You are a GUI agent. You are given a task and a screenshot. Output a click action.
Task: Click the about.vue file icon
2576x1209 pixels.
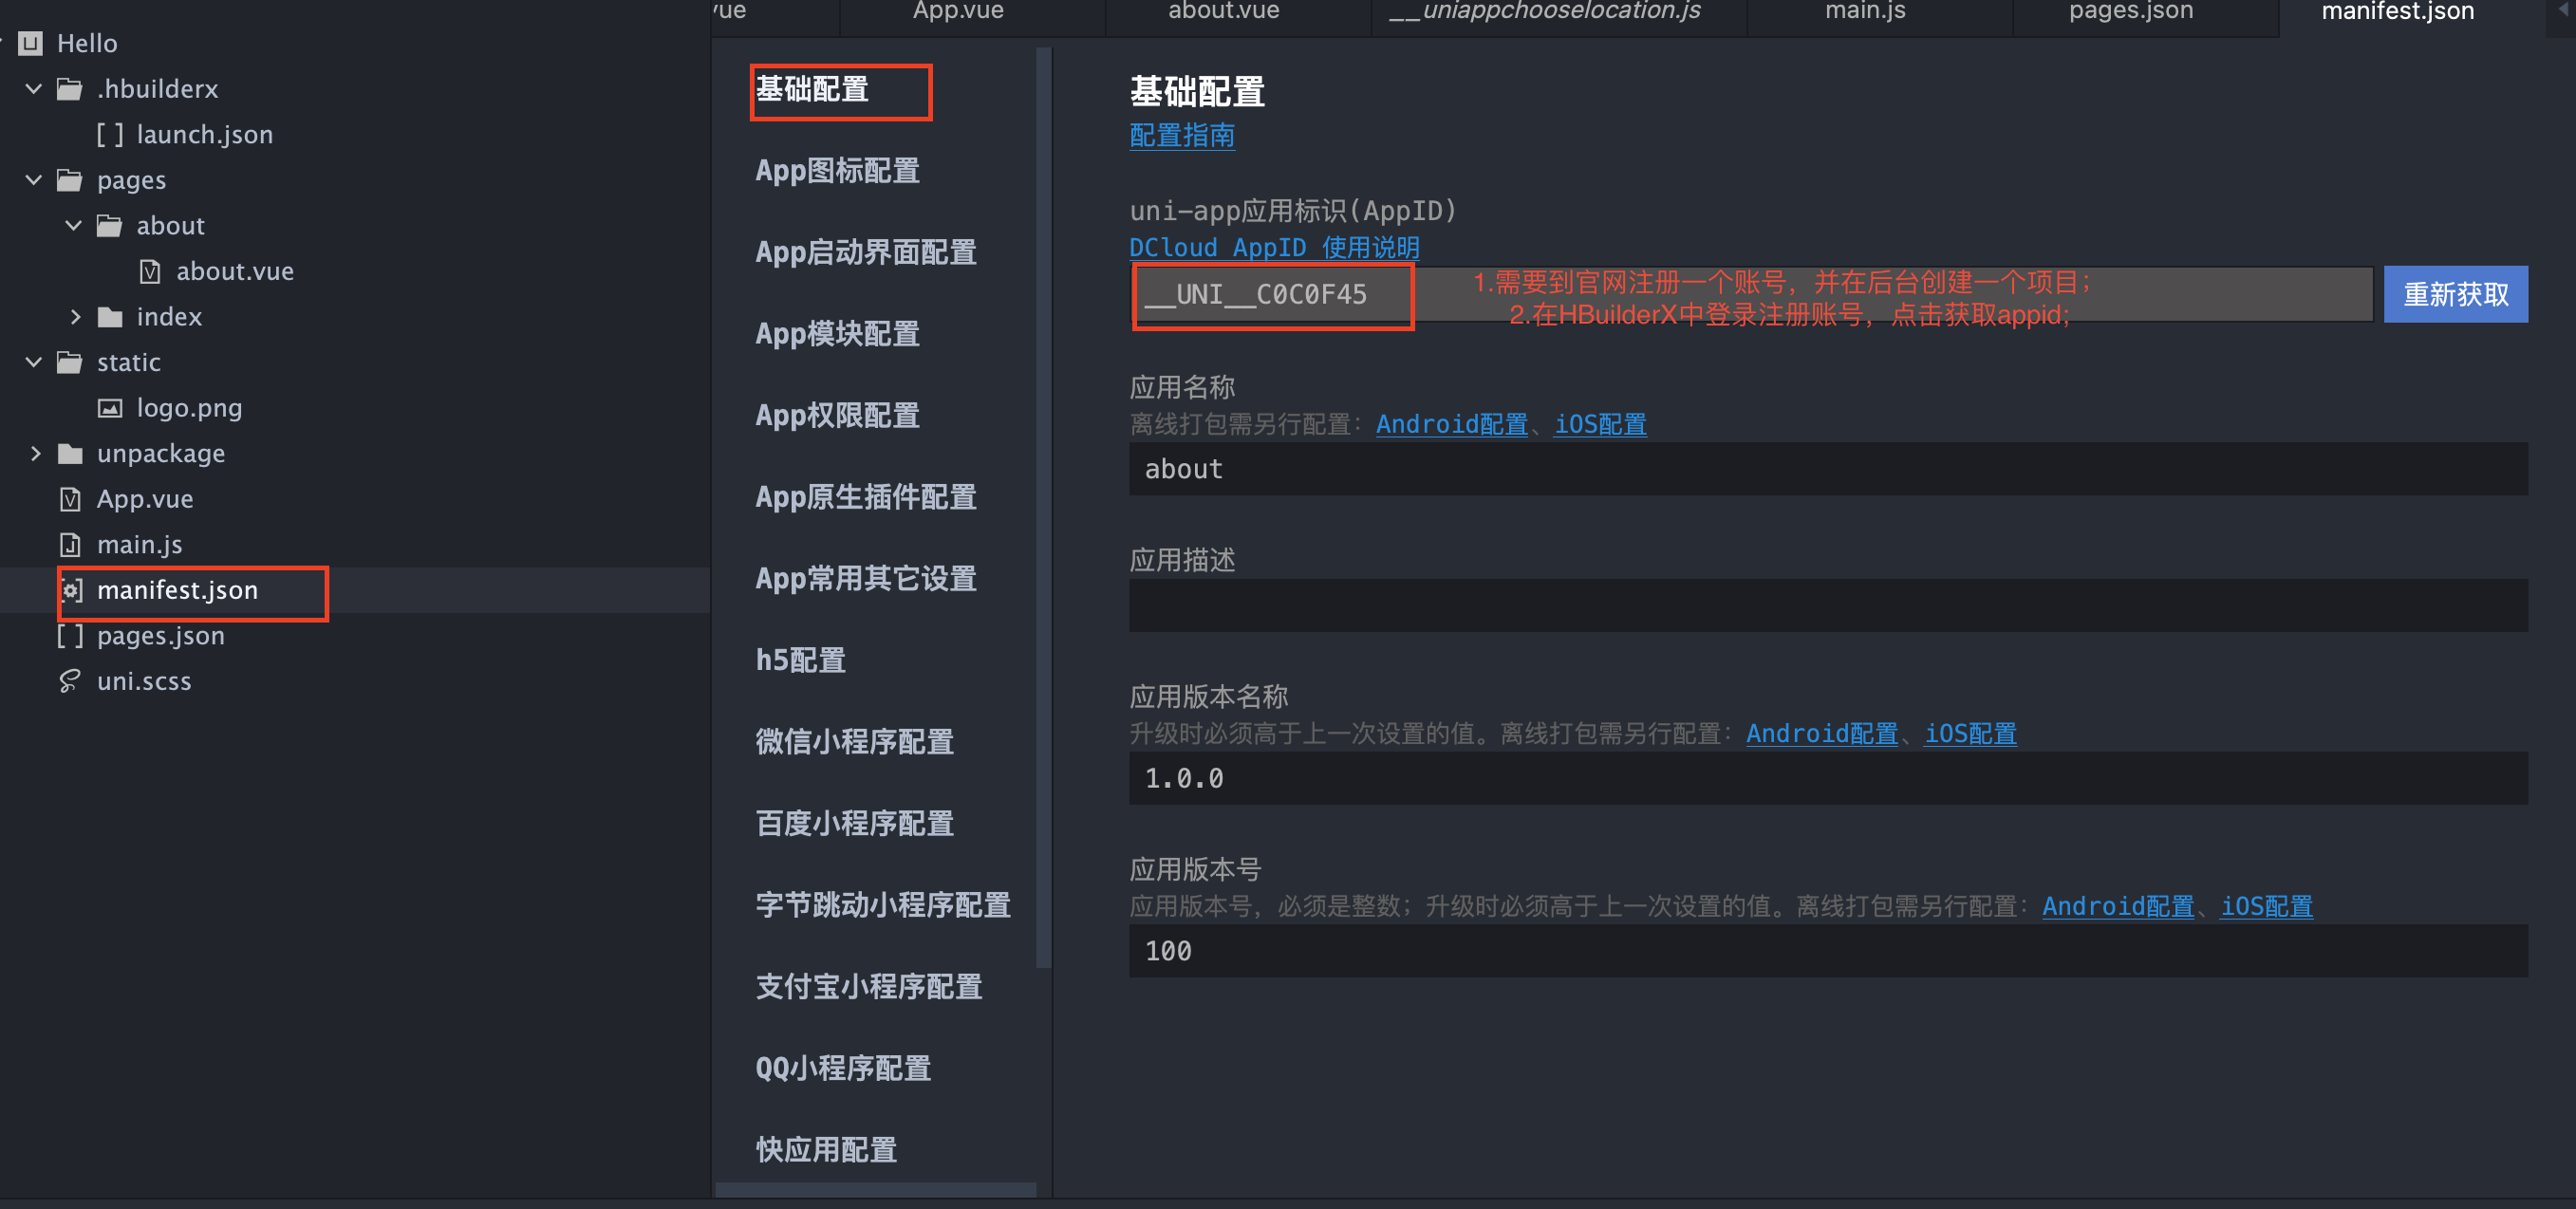150,271
